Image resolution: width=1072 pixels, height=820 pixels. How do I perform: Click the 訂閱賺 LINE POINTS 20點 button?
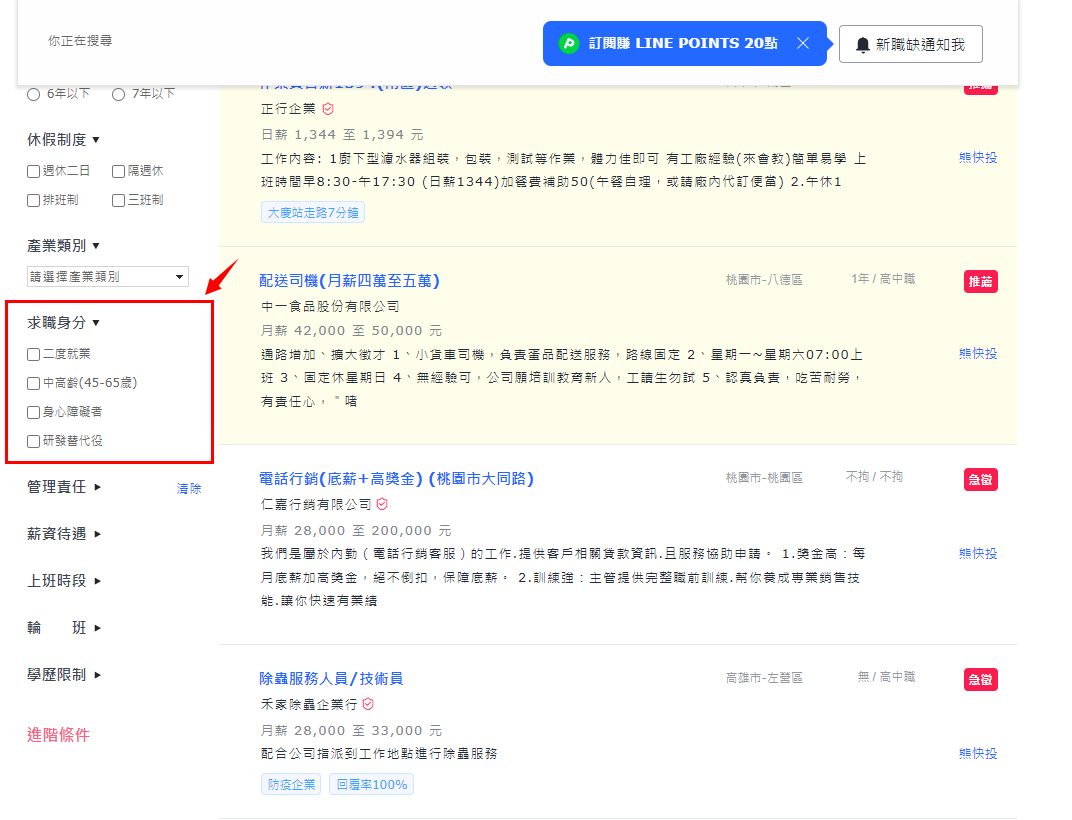pos(684,44)
